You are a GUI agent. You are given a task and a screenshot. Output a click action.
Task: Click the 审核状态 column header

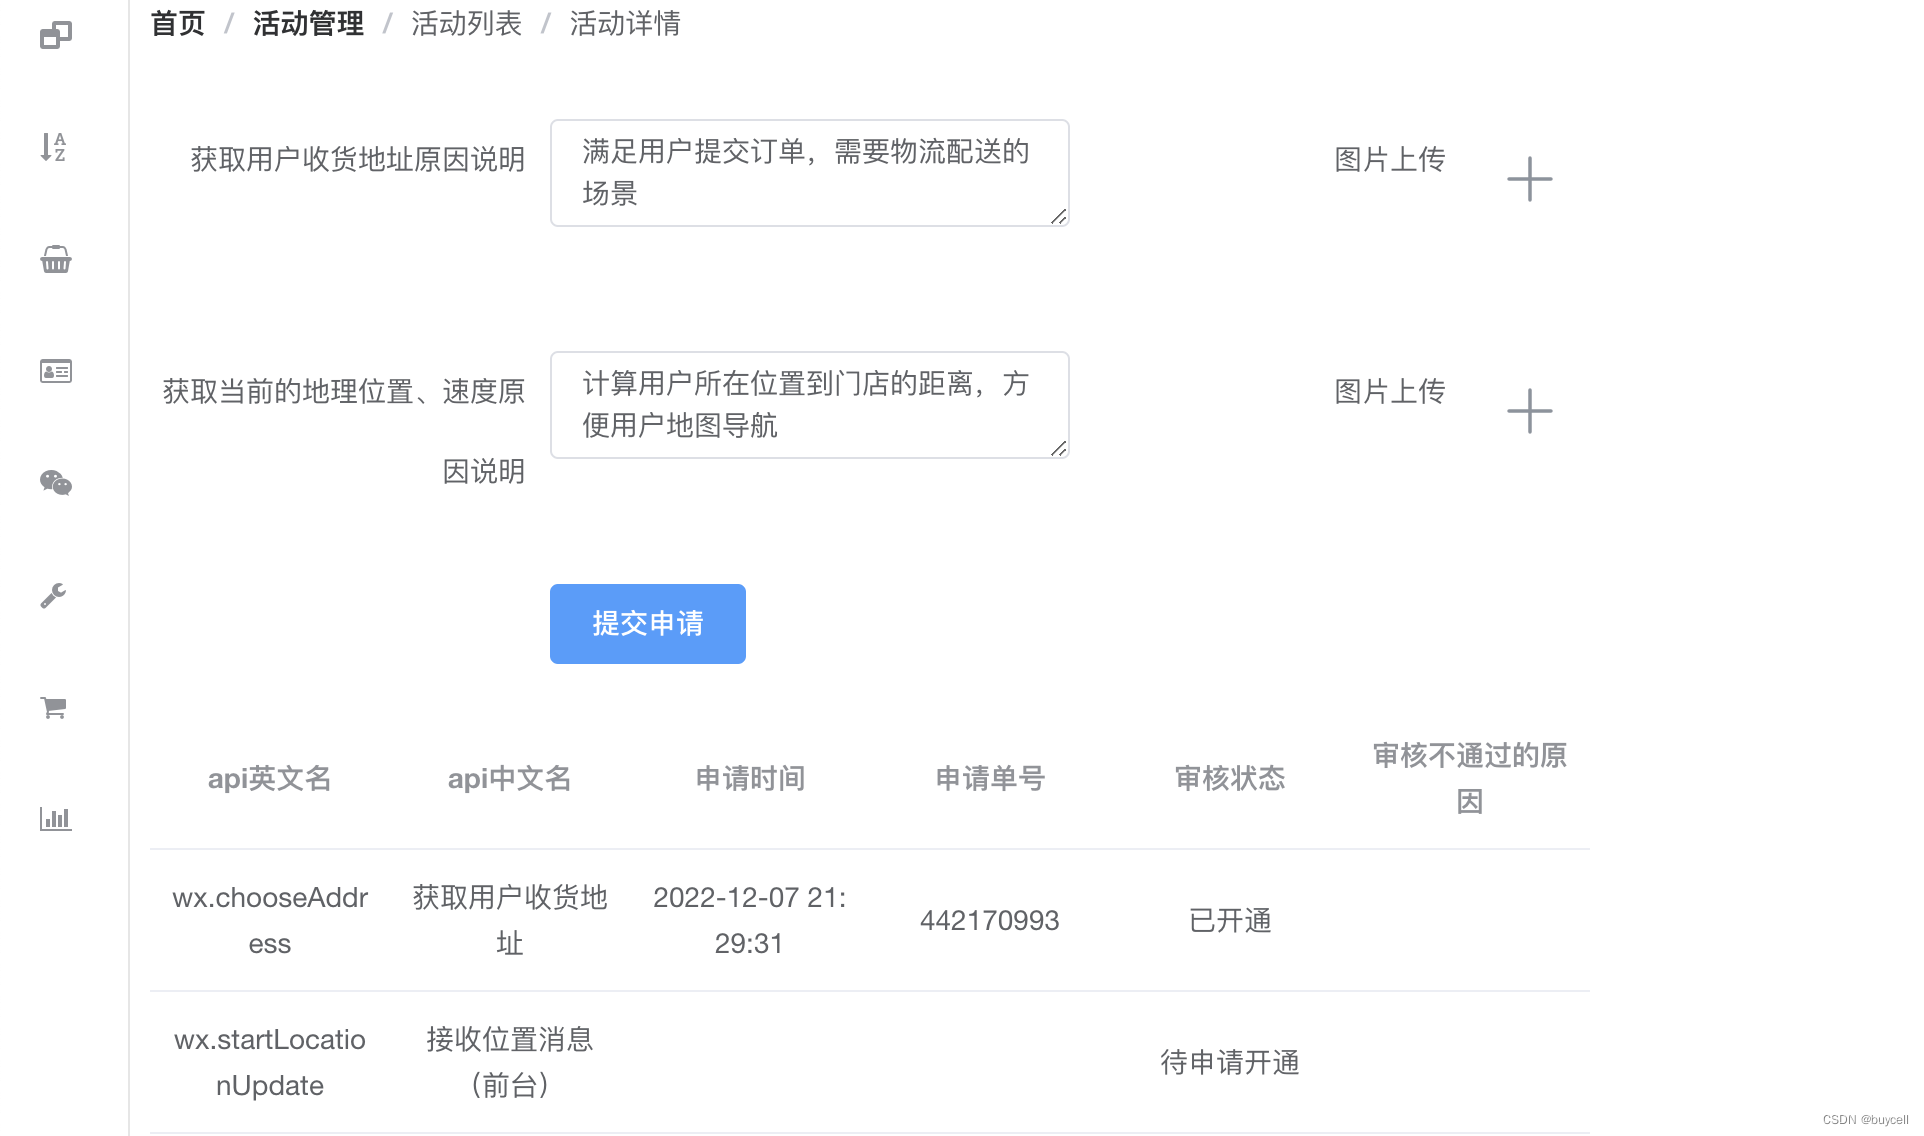(x=1230, y=778)
